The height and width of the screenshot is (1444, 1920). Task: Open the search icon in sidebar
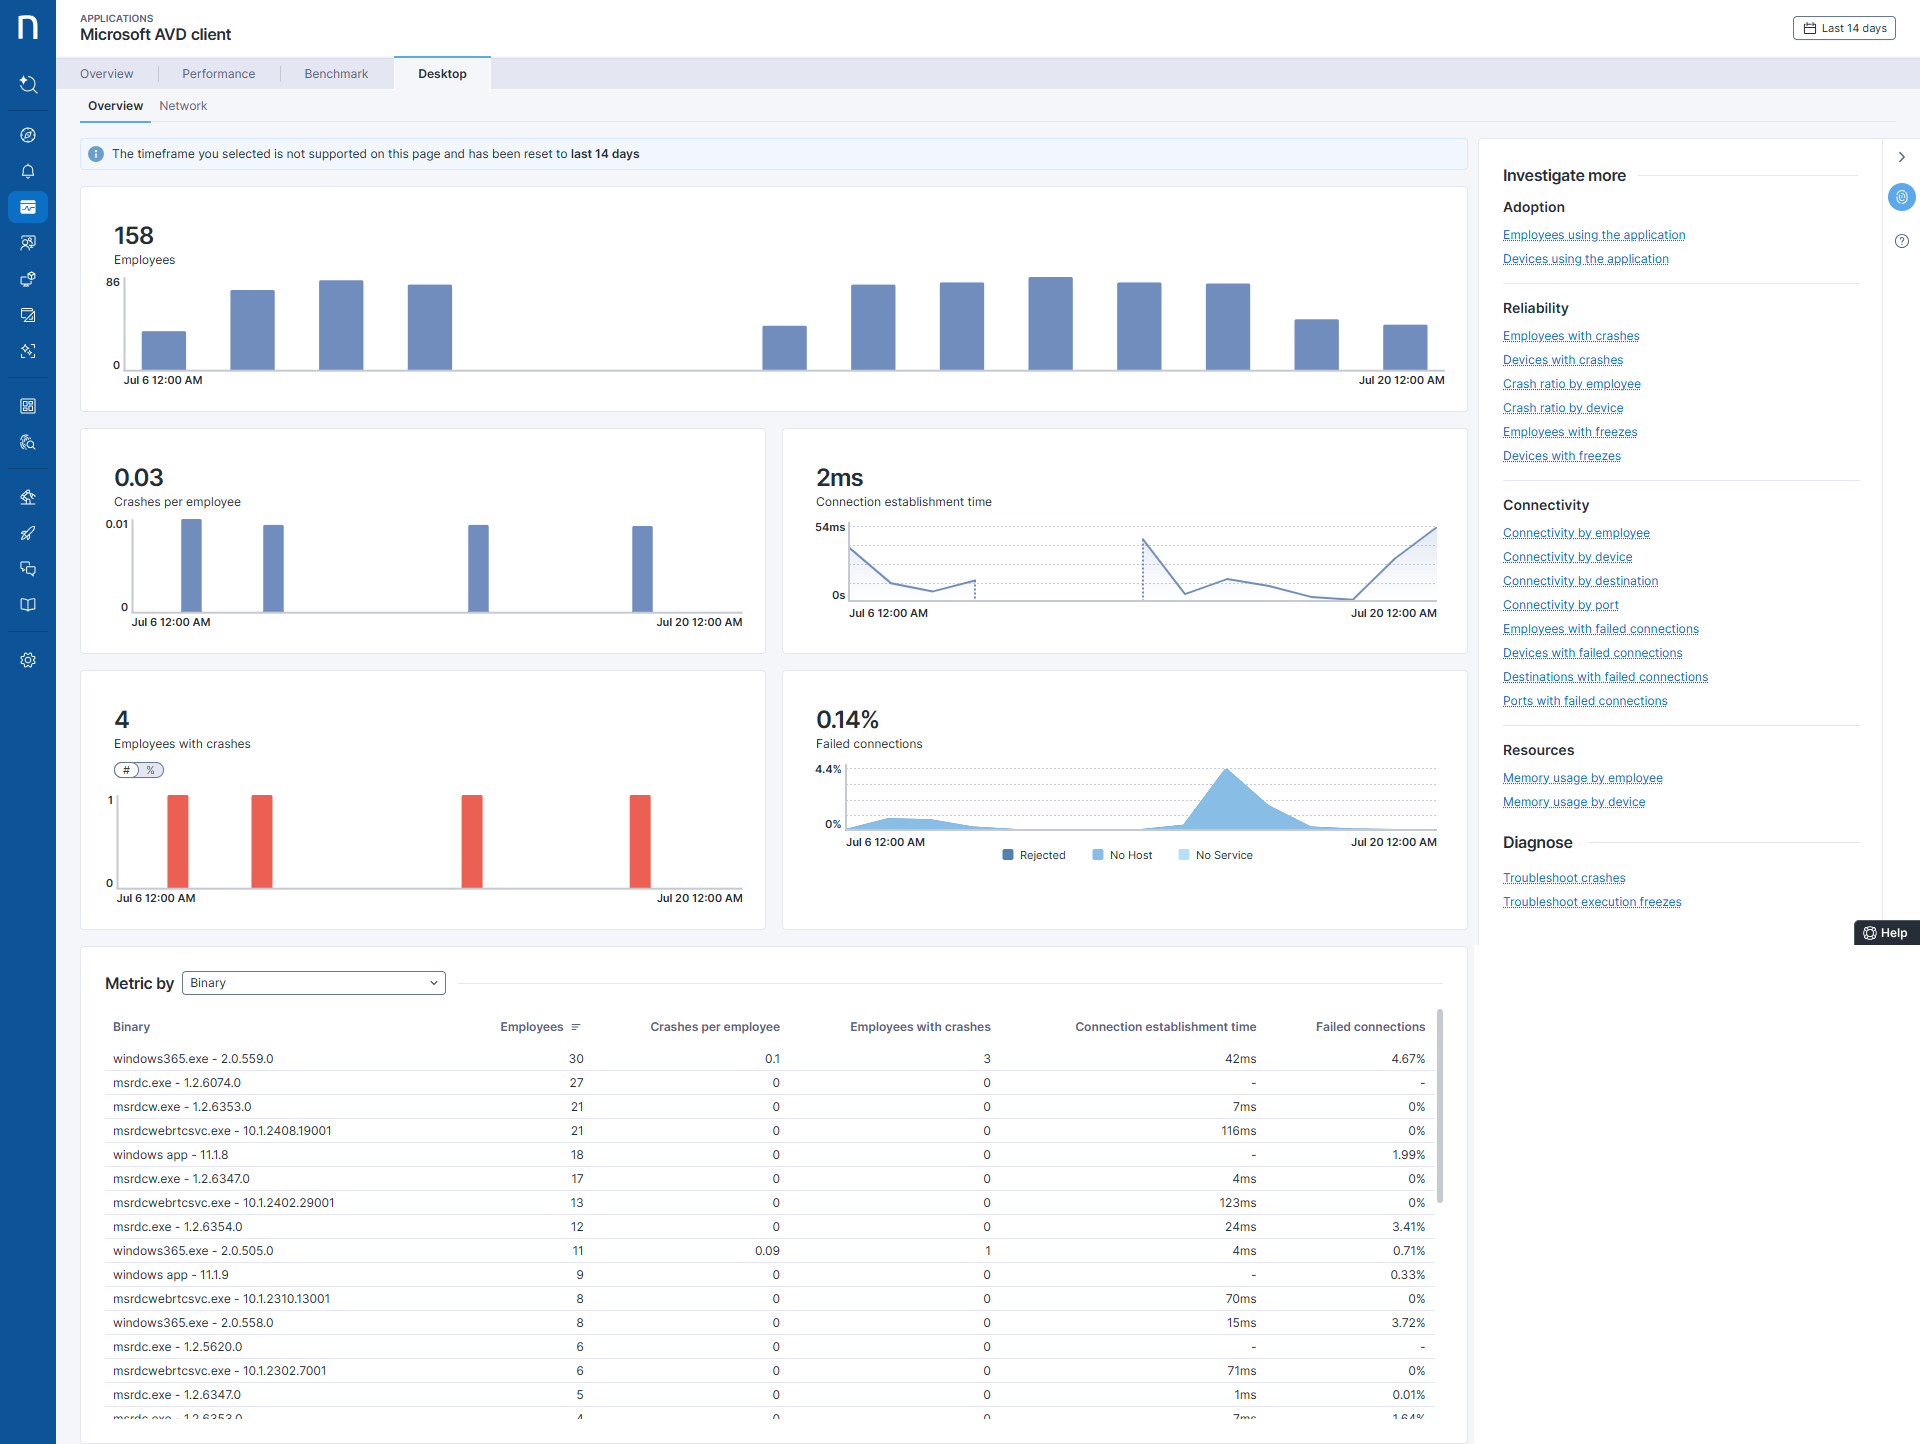(x=28, y=85)
